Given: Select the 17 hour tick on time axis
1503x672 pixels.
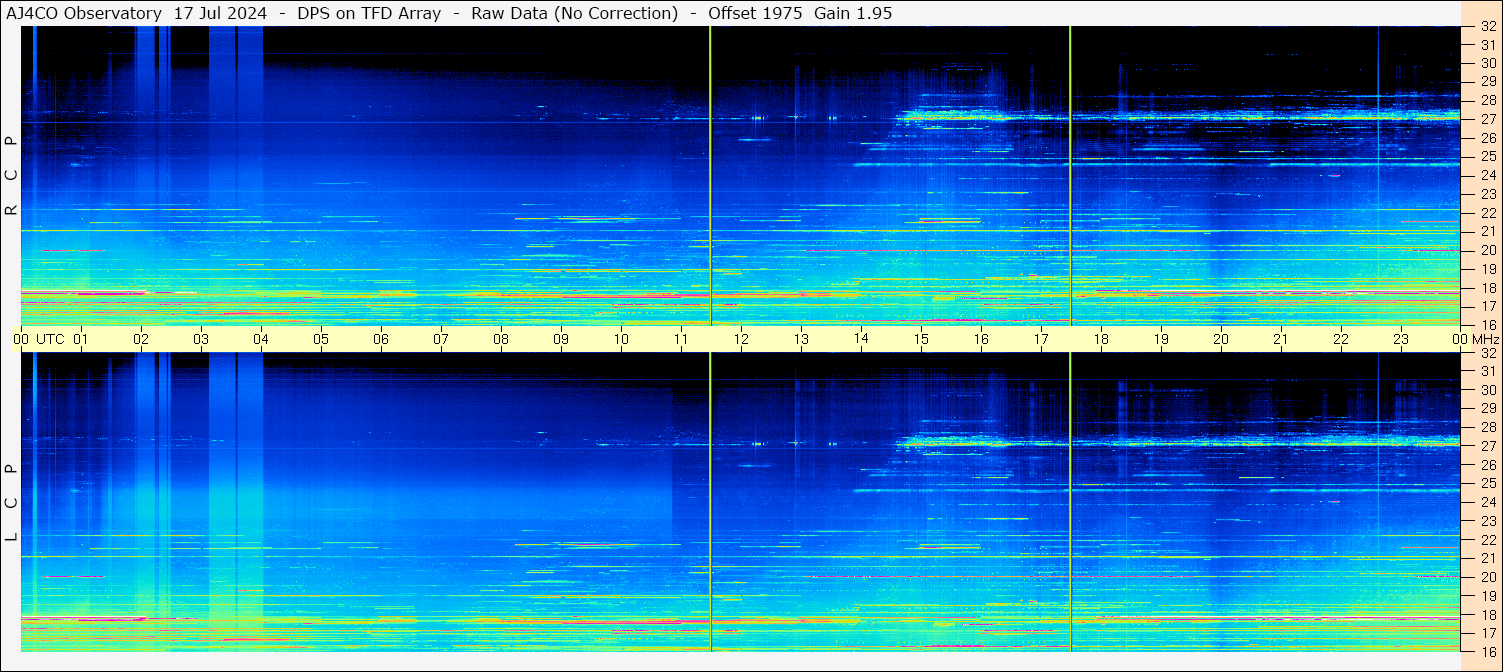Looking at the screenshot, I should coord(1041,339).
